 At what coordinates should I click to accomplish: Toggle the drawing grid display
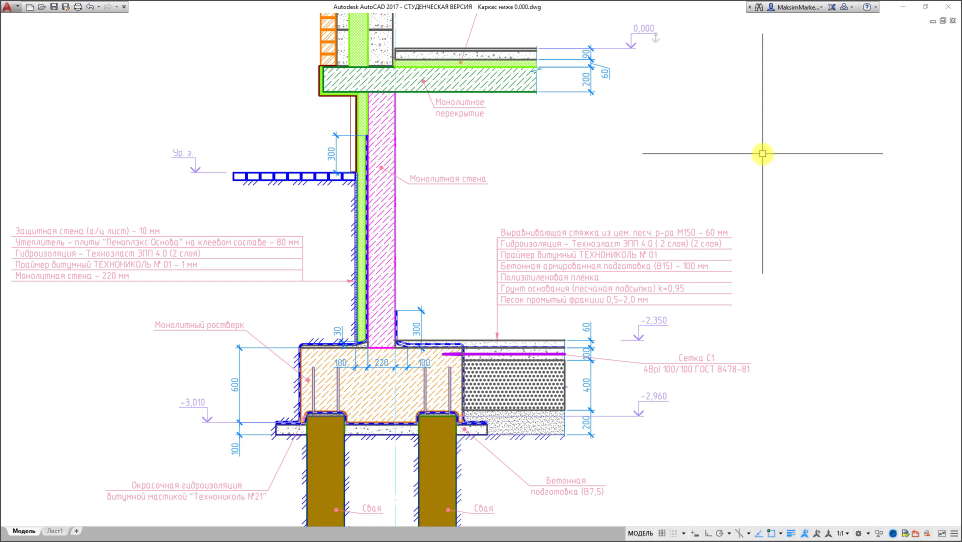[662, 533]
